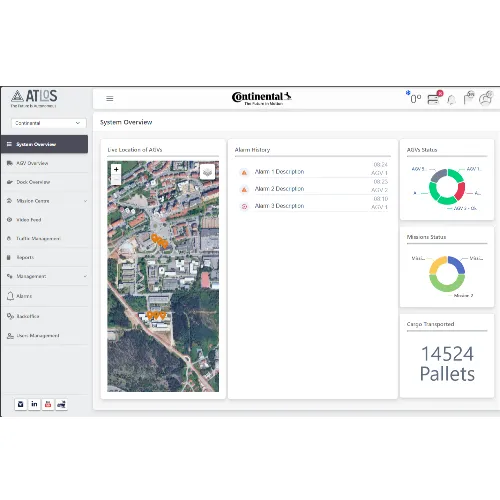This screenshot has width=500, height=500.
Task: Open the notifications bell in the header
Action: (451, 100)
